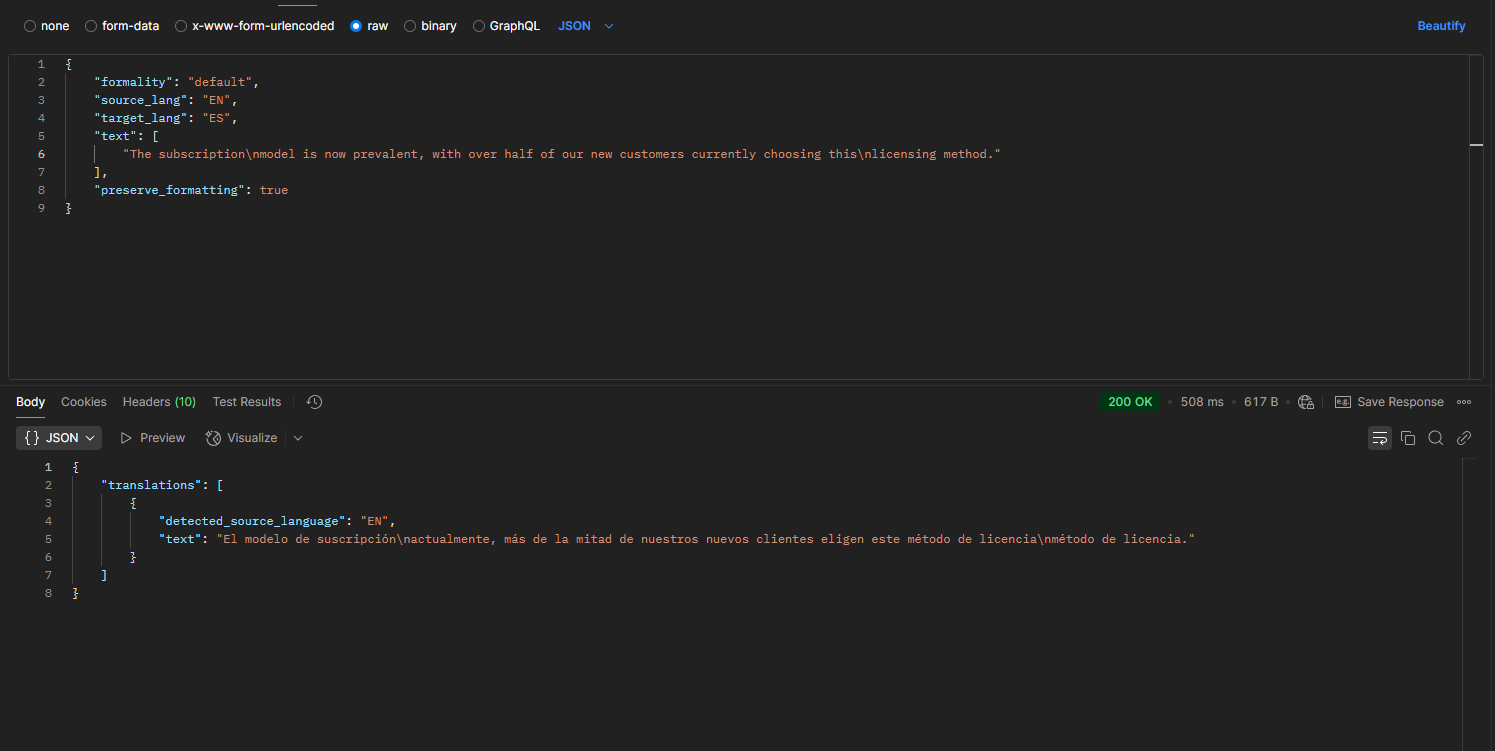The width and height of the screenshot is (1495, 751).
Task: Open the Headers (10) tab
Action: (159, 402)
